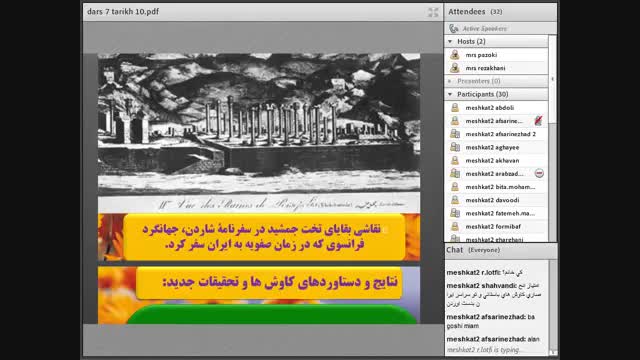Collapse the Hosts (2) group

450,42
